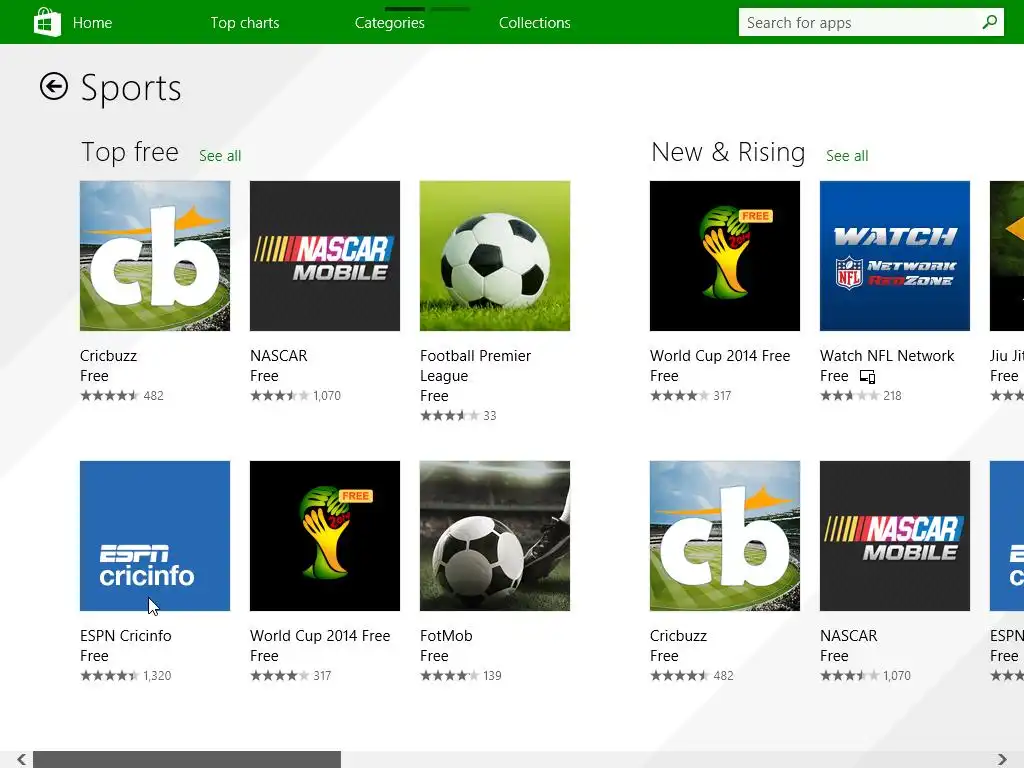This screenshot has width=1024, height=768.
Task: Open Watch NFL Network tile
Action: coord(895,256)
